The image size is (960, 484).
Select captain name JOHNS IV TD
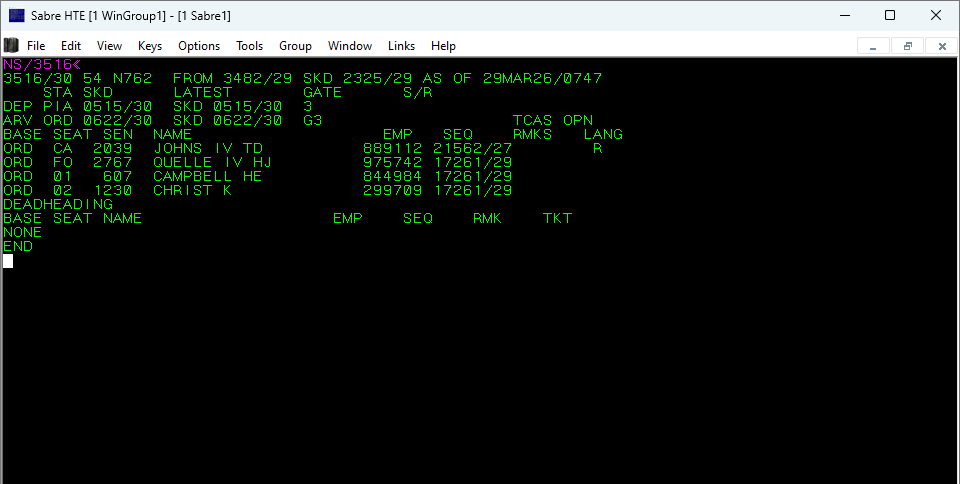click(x=208, y=149)
